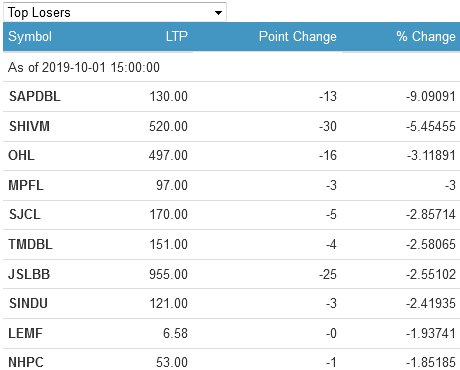Select the LEMF symbol
The height and width of the screenshot is (370, 460).
click(x=25, y=333)
